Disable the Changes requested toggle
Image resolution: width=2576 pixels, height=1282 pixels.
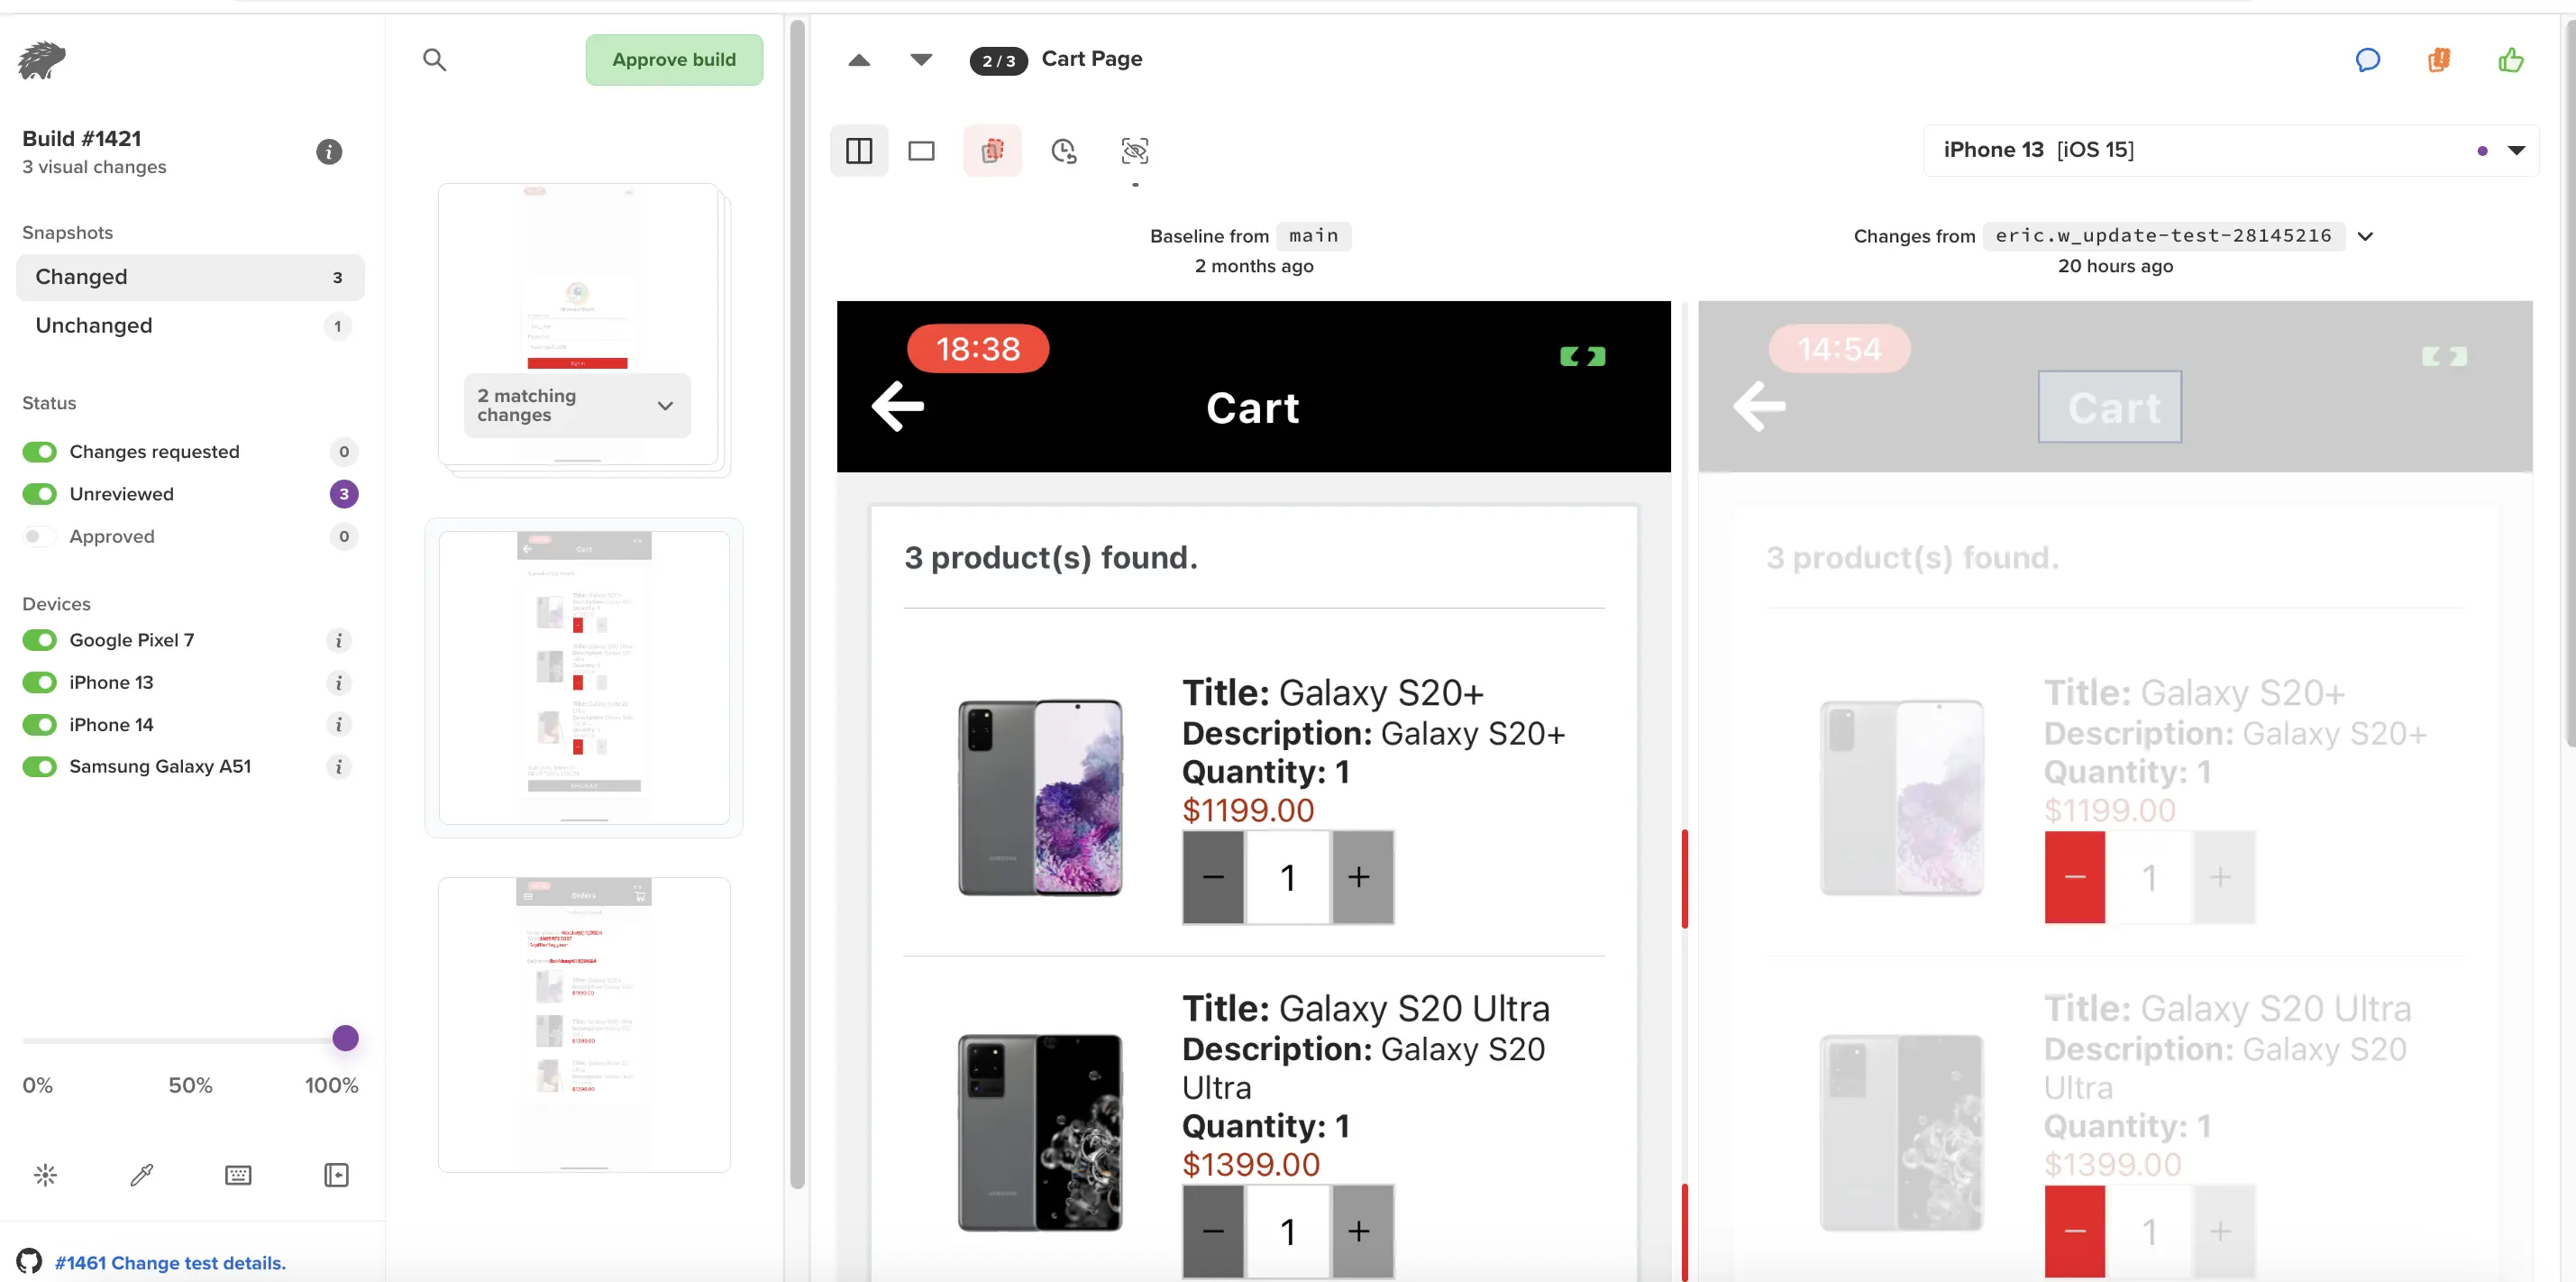coord(40,452)
